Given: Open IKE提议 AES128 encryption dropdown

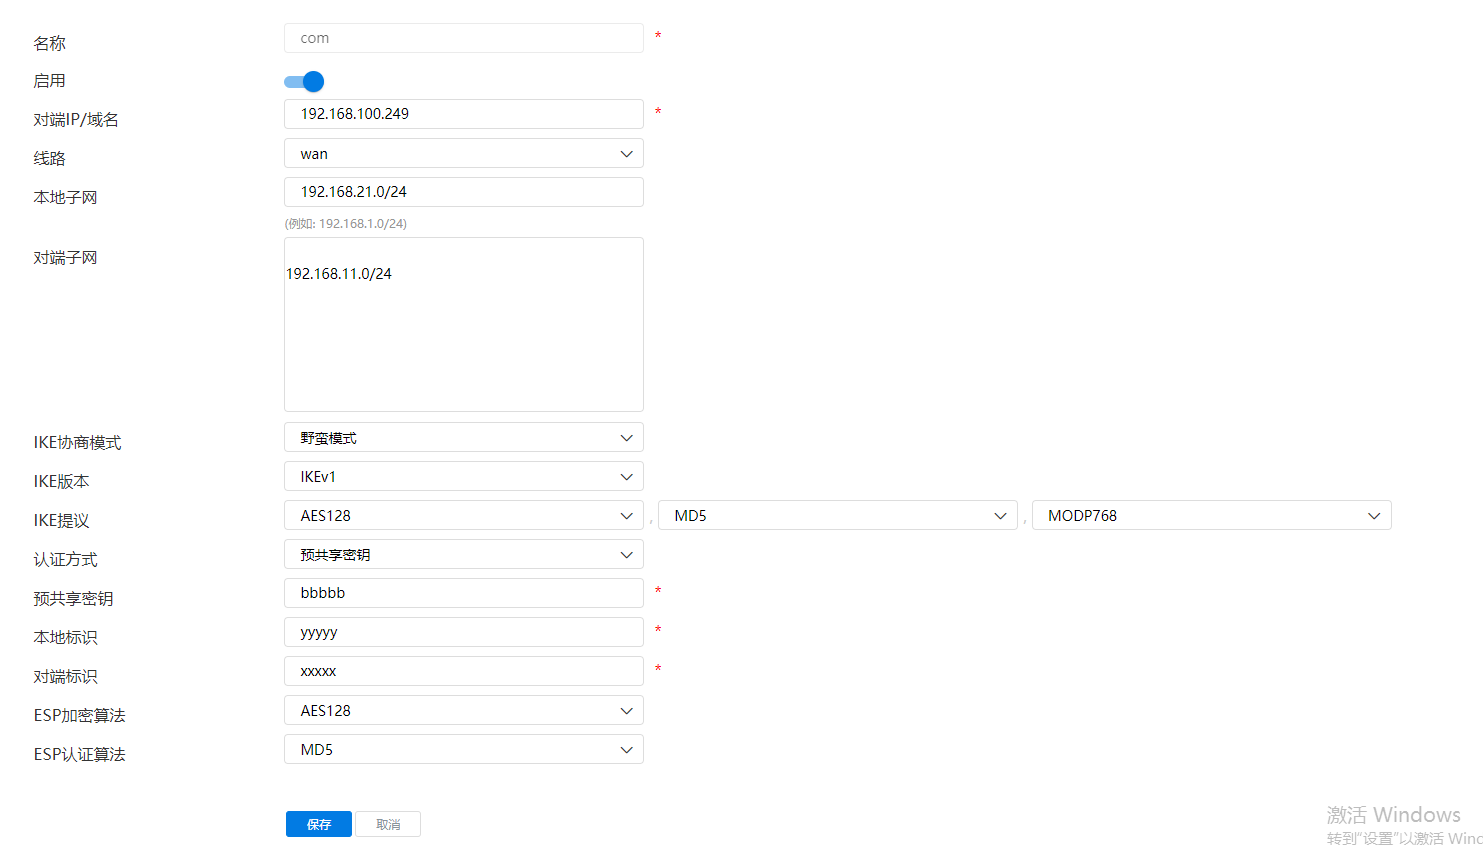Looking at the screenshot, I should tap(463, 516).
